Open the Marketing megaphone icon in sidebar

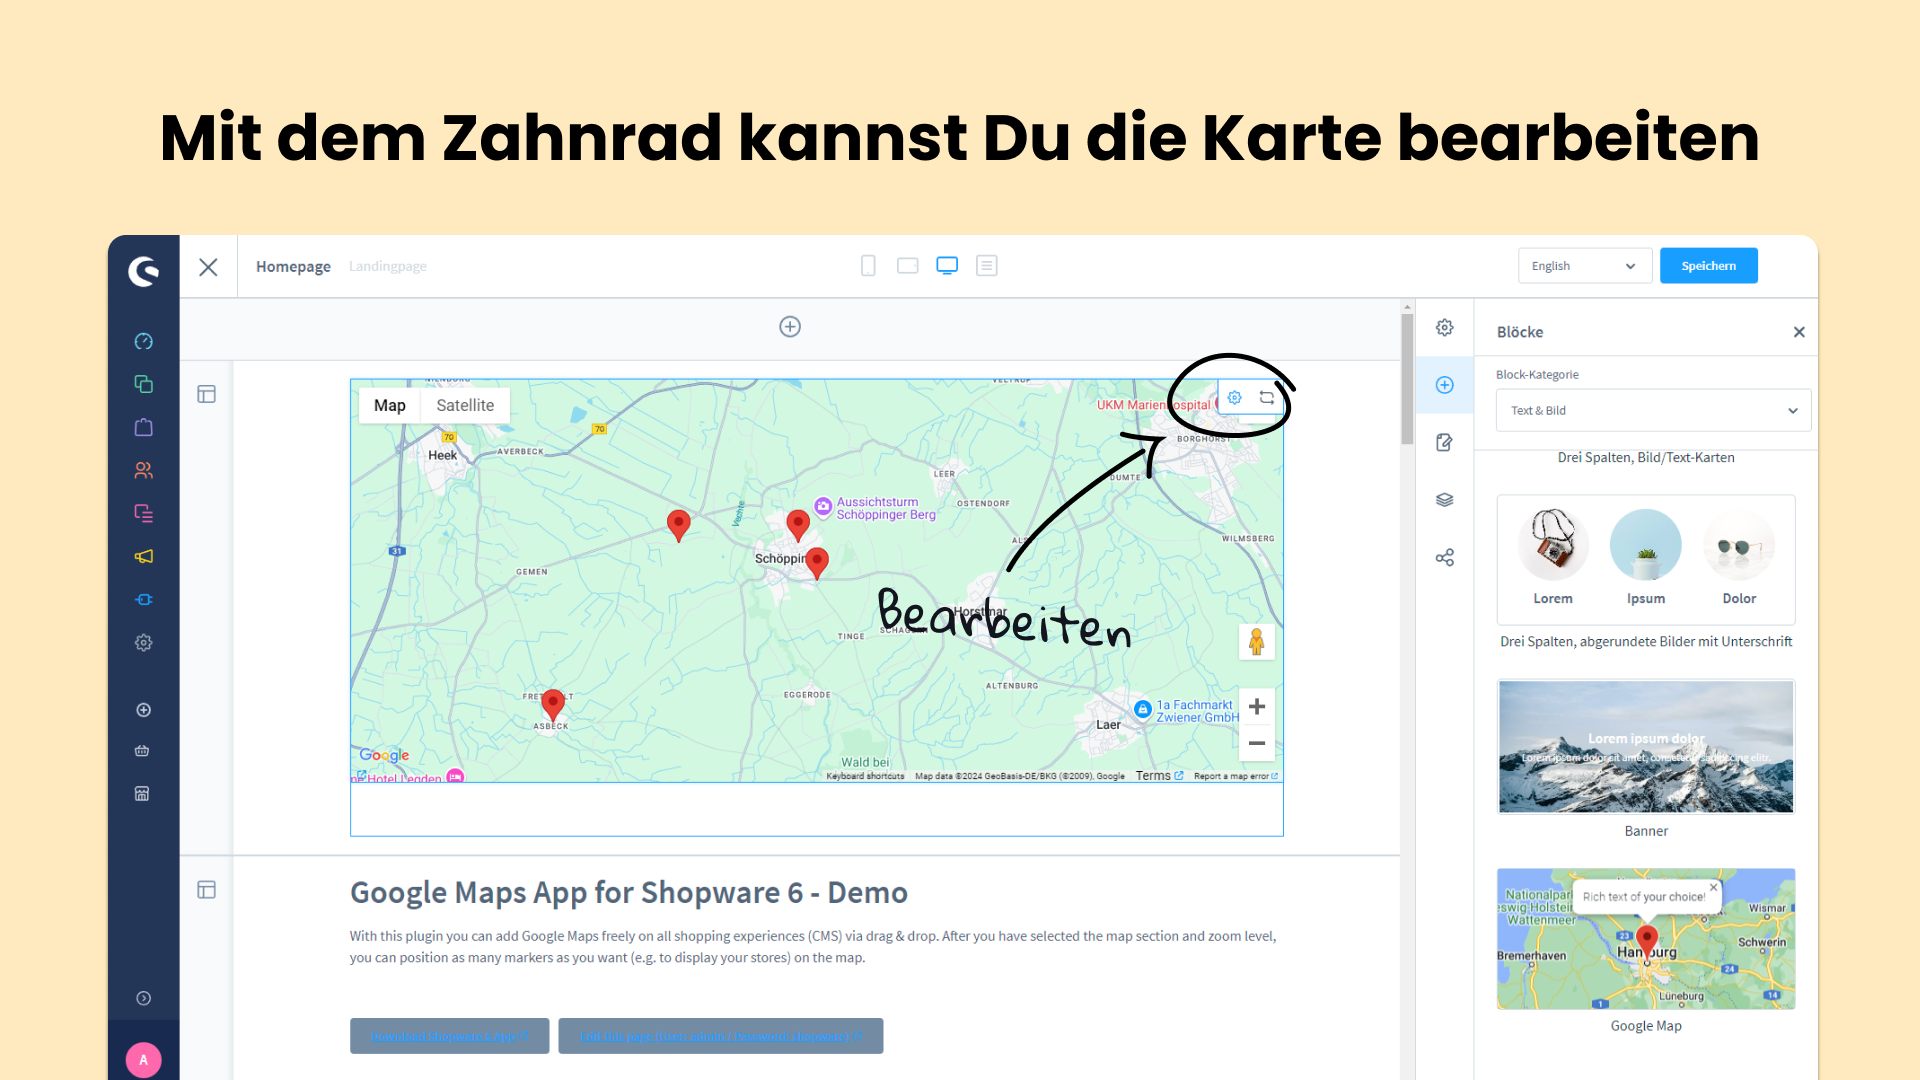point(144,557)
